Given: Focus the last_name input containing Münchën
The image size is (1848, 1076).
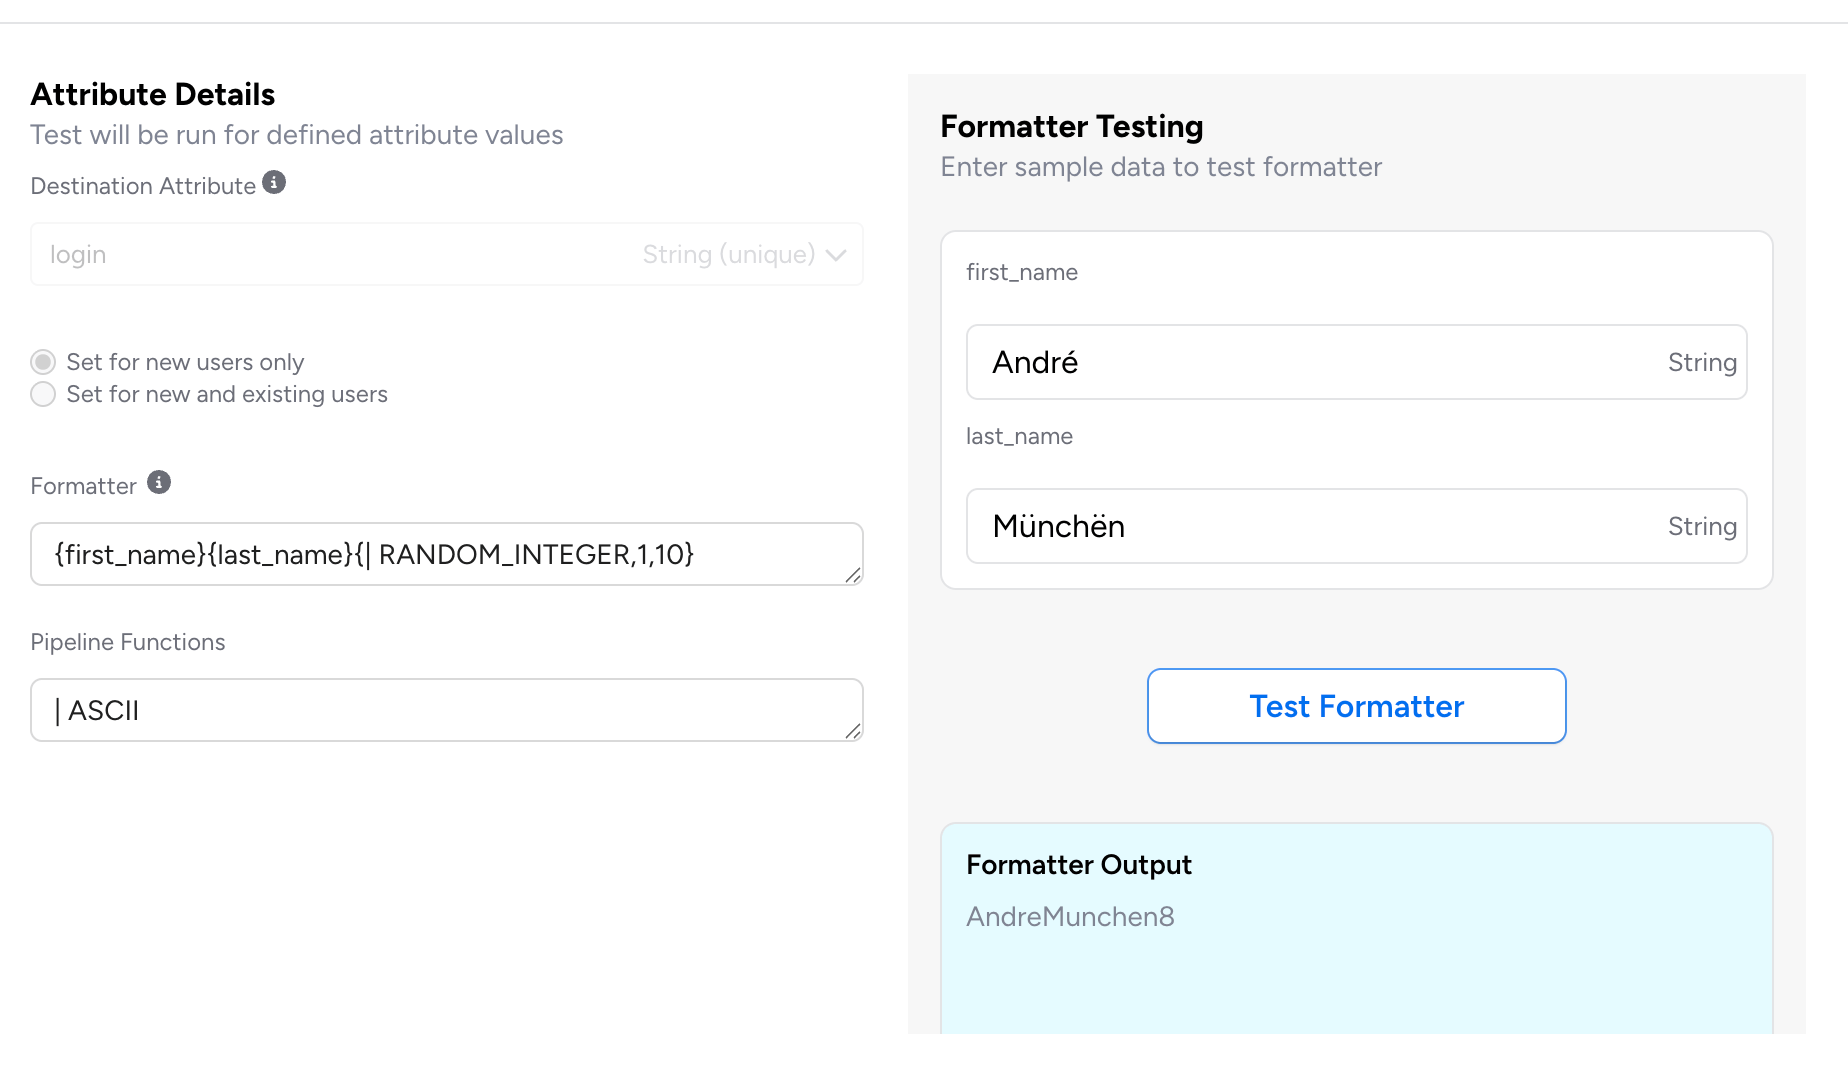Looking at the screenshot, I should coord(1300,526).
